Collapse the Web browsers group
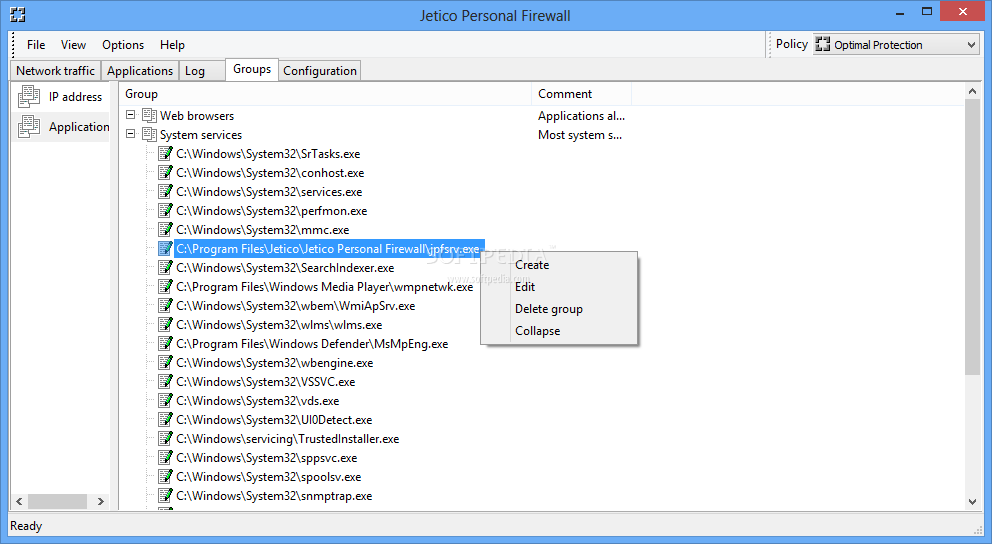 [x=130, y=114]
